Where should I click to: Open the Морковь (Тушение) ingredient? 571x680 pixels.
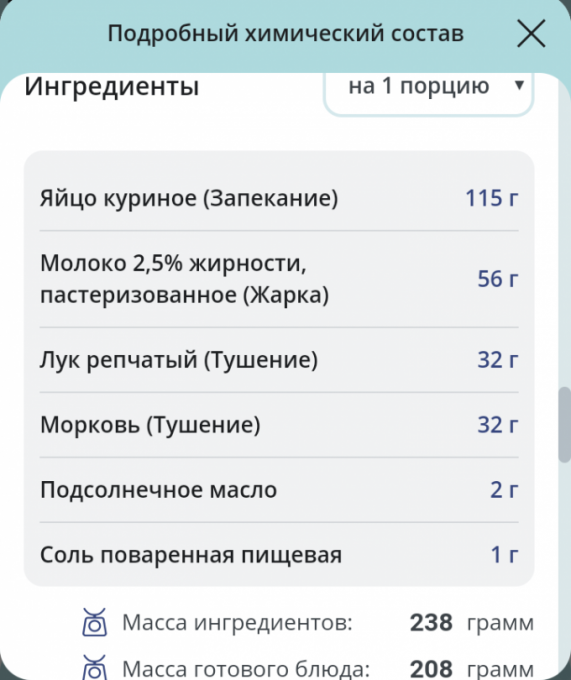(x=279, y=425)
